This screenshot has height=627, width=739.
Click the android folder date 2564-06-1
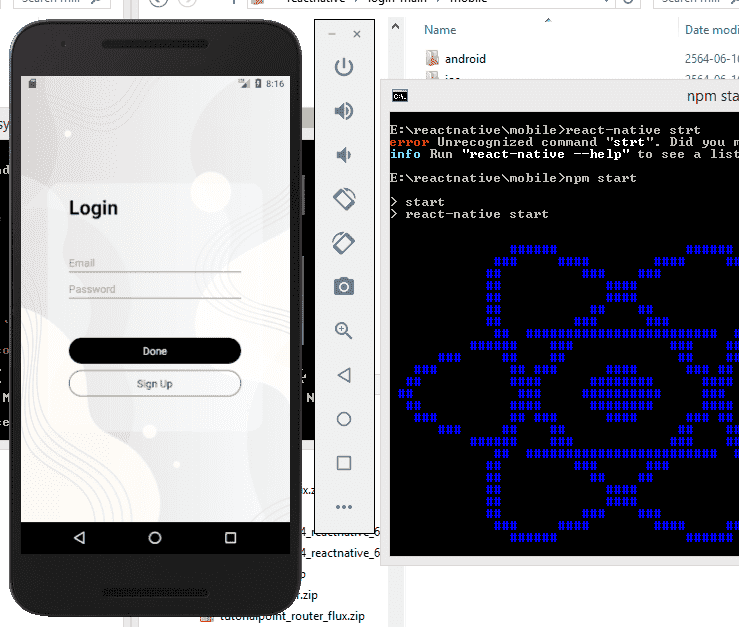pos(712,58)
